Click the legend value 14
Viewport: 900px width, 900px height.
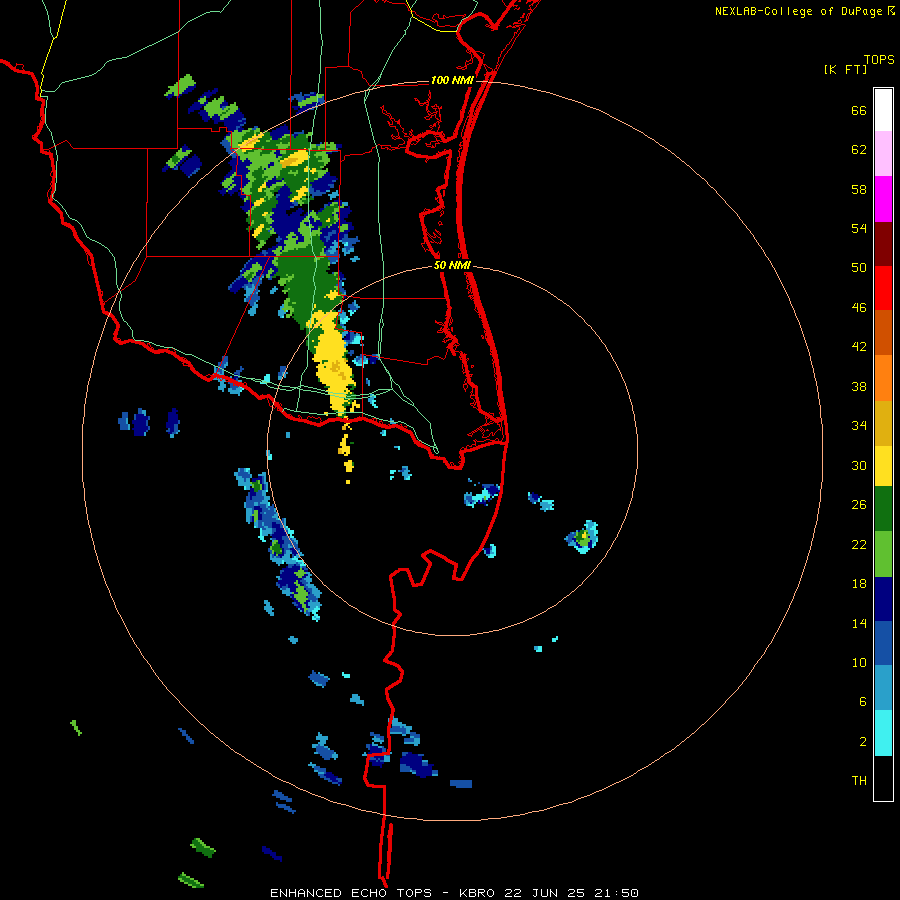(859, 623)
